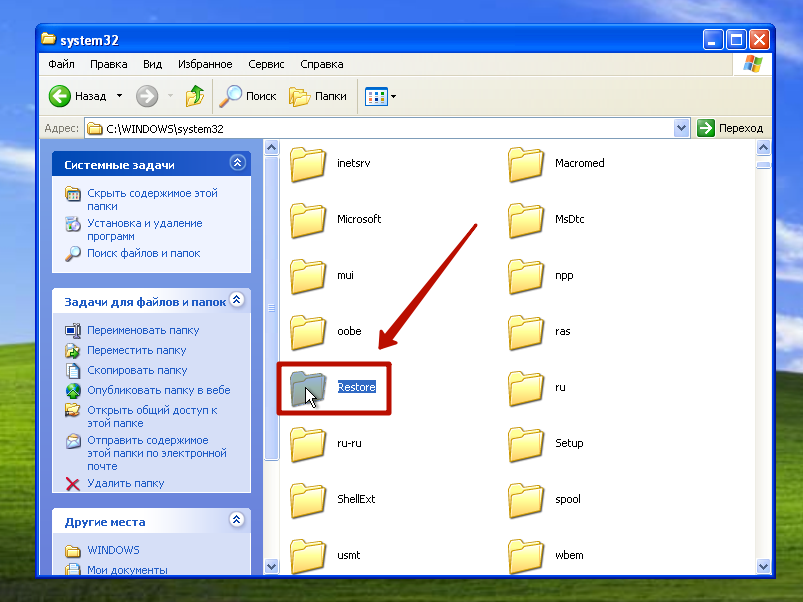Viewport: 803px width, 602px height.
Task: Collapse the Другие места panel
Action: [237, 520]
